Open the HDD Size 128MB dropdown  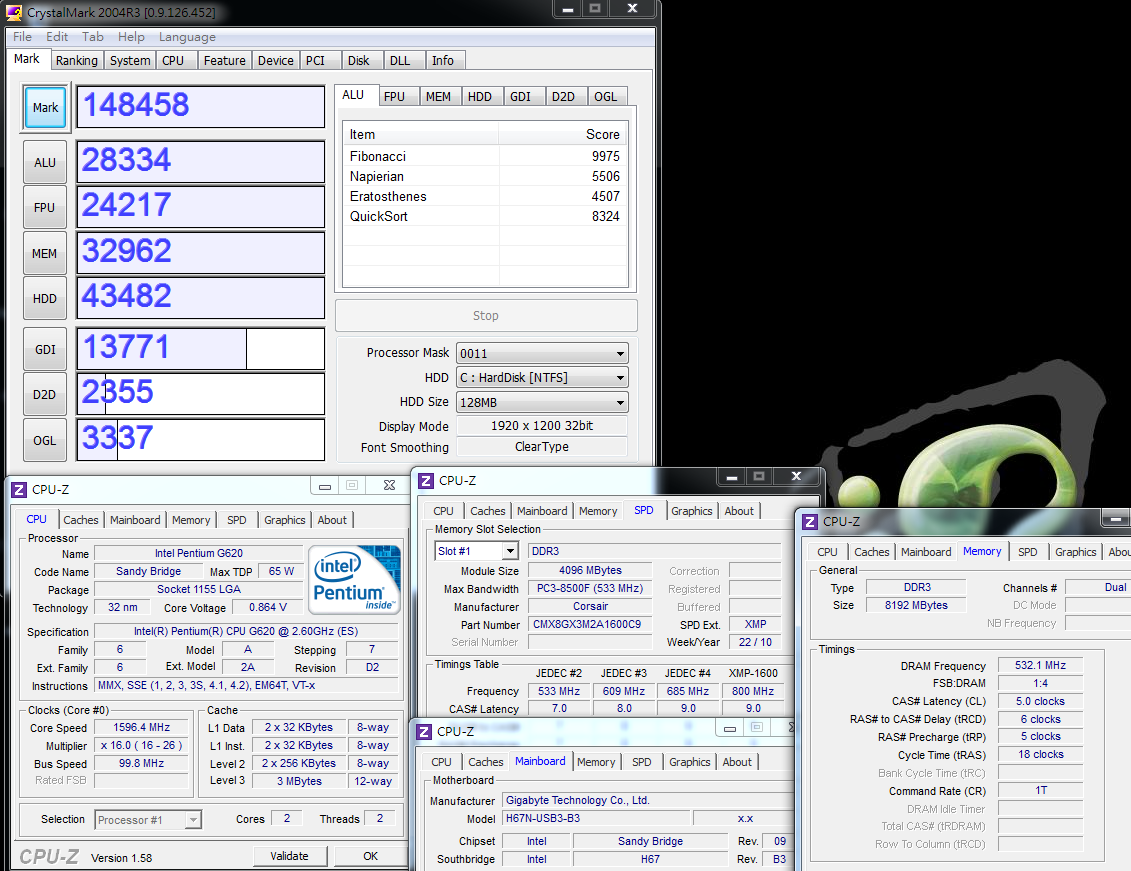point(542,402)
